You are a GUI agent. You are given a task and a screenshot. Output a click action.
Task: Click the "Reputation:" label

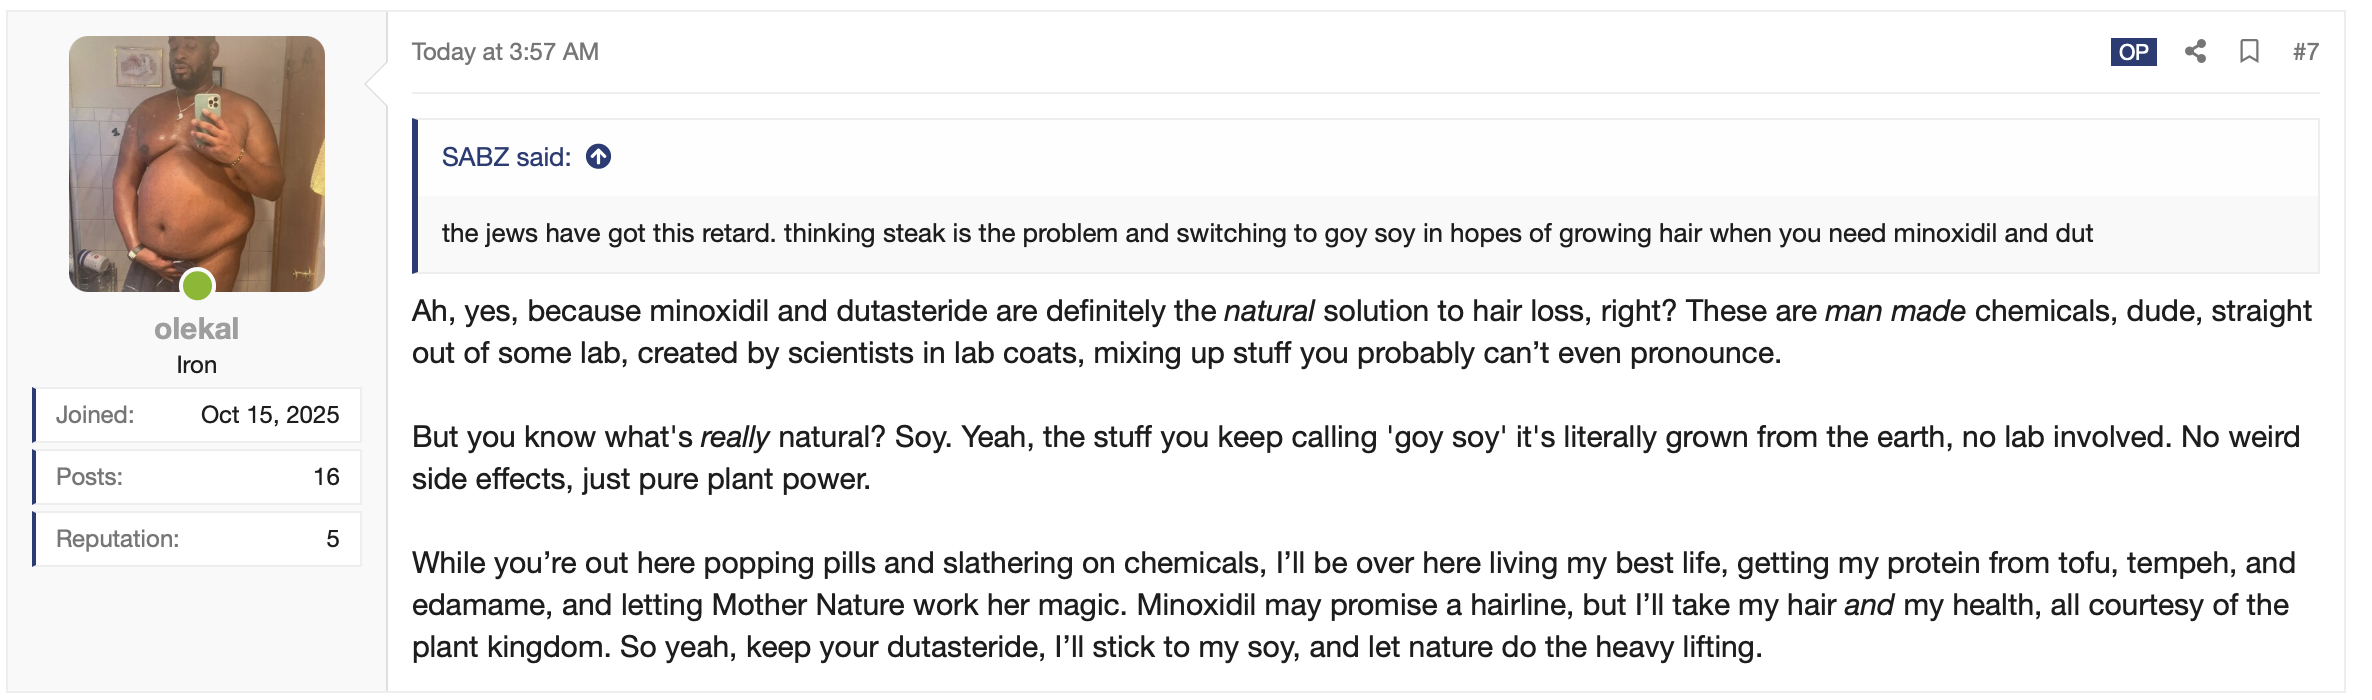click(117, 539)
